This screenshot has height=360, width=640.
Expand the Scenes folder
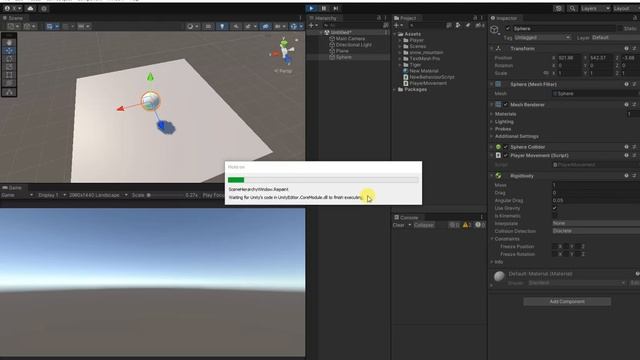coord(400,47)
